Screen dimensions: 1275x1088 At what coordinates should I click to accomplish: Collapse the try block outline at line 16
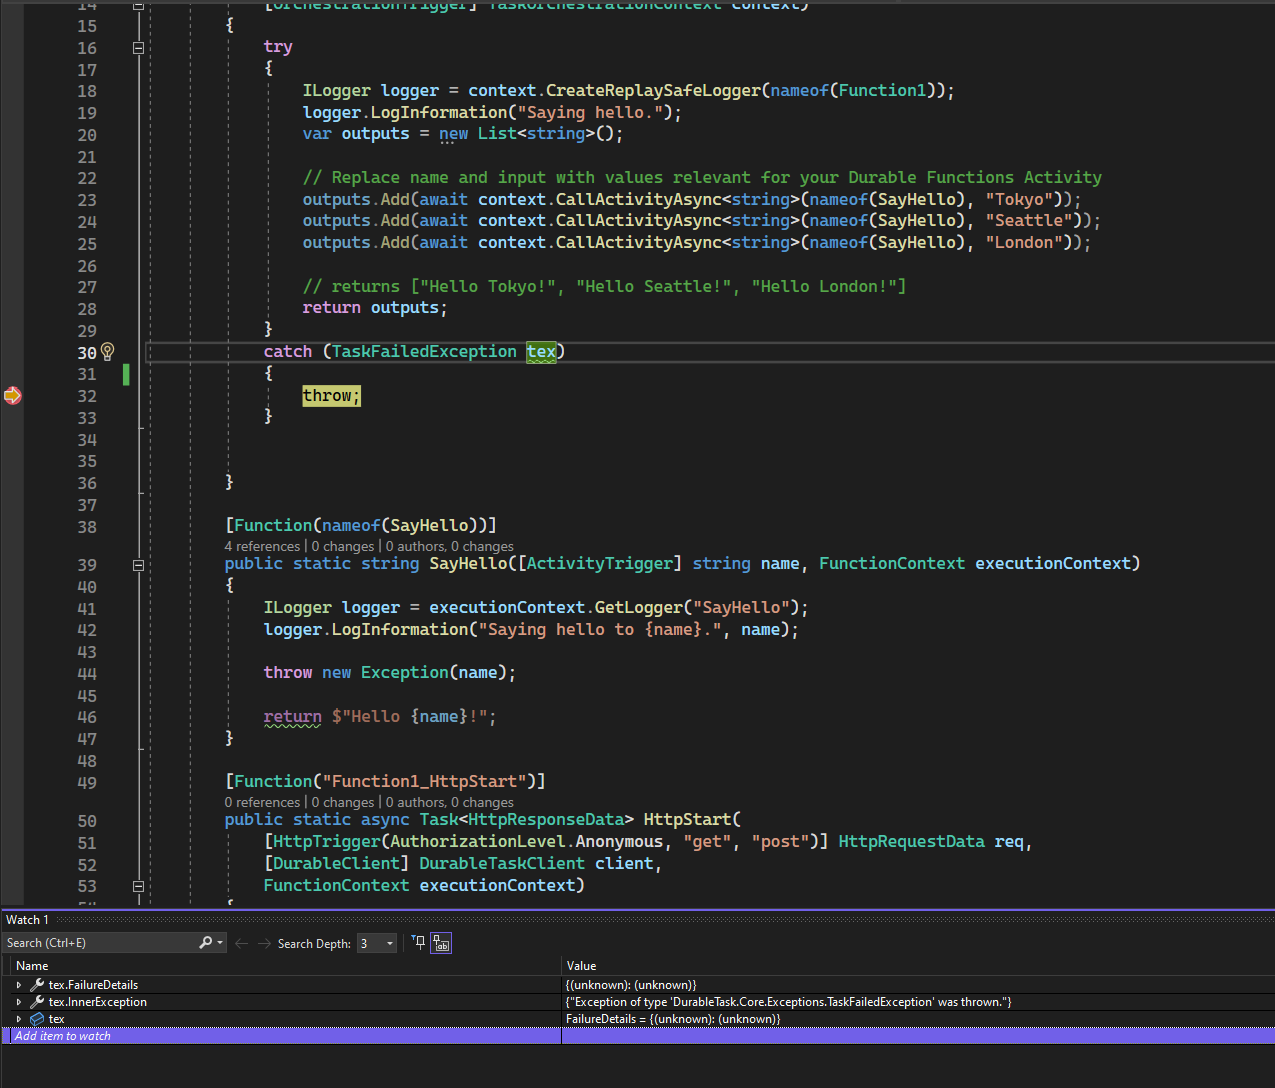point(137,47)
